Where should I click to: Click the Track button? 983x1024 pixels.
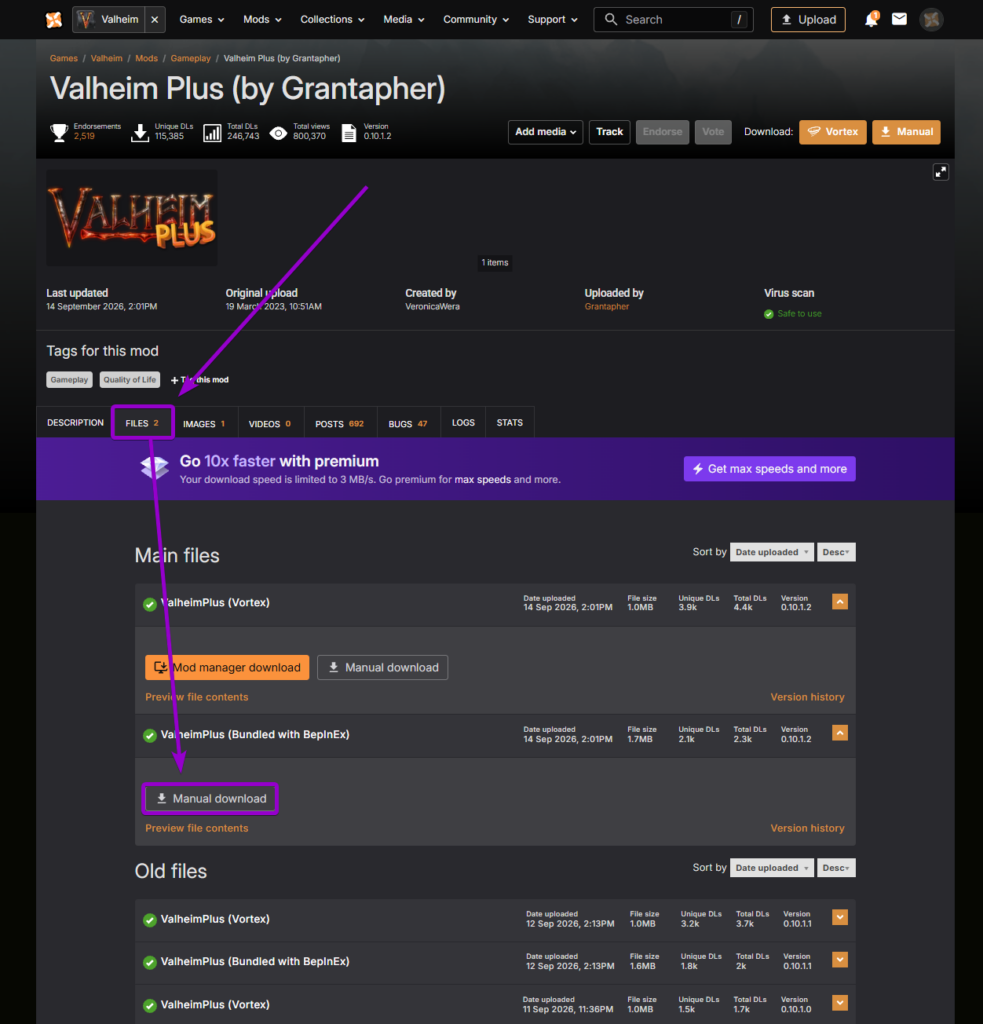click(609, 132)
